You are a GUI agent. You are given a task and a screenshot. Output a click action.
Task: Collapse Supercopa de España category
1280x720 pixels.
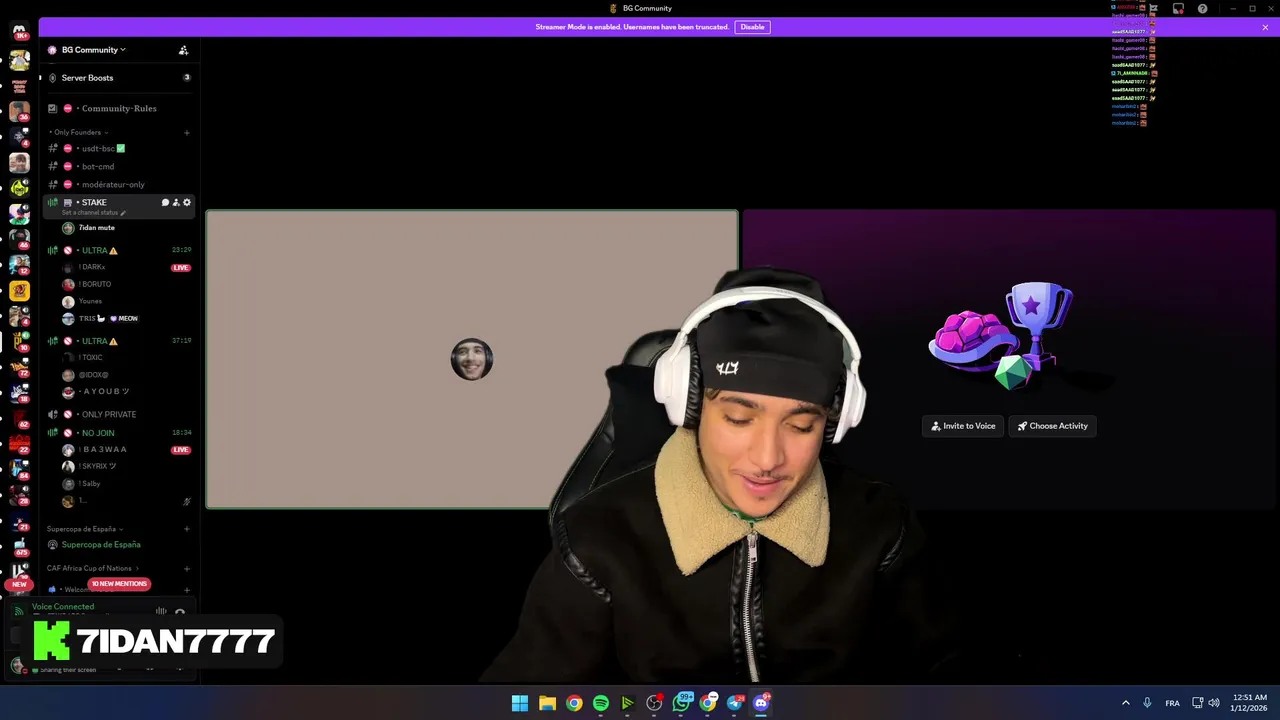pyautogui.click(x=85, y=529)
